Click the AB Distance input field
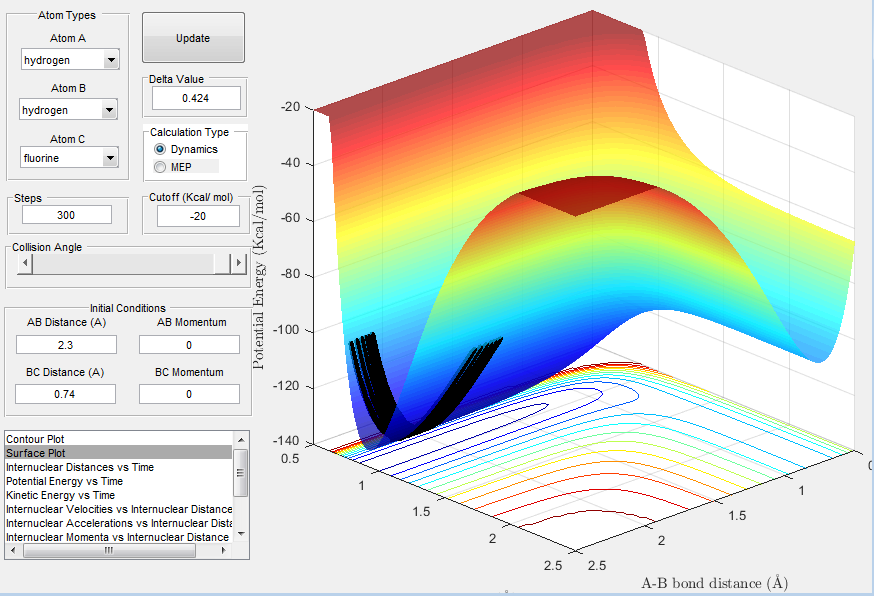The width and height of the screenshot is (874, 596). tap(67, 344)
